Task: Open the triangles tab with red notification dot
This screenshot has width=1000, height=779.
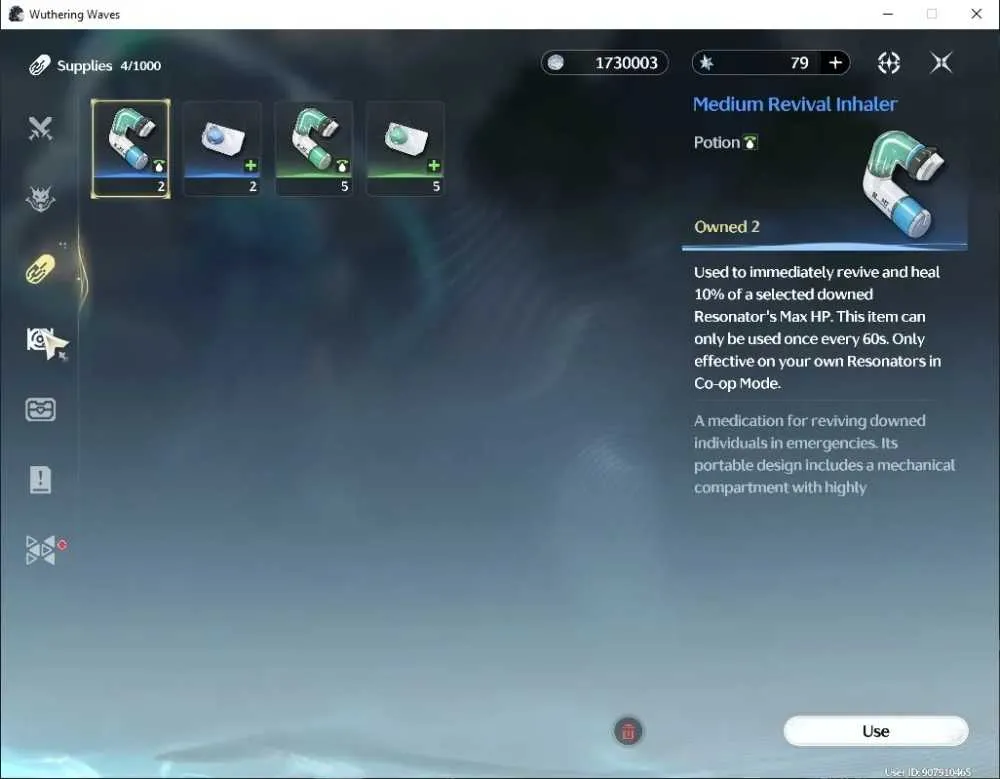Action: coord(41,549)
